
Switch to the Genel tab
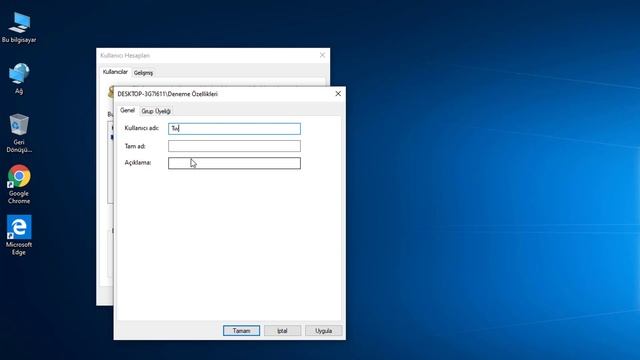tap(127, 110)
